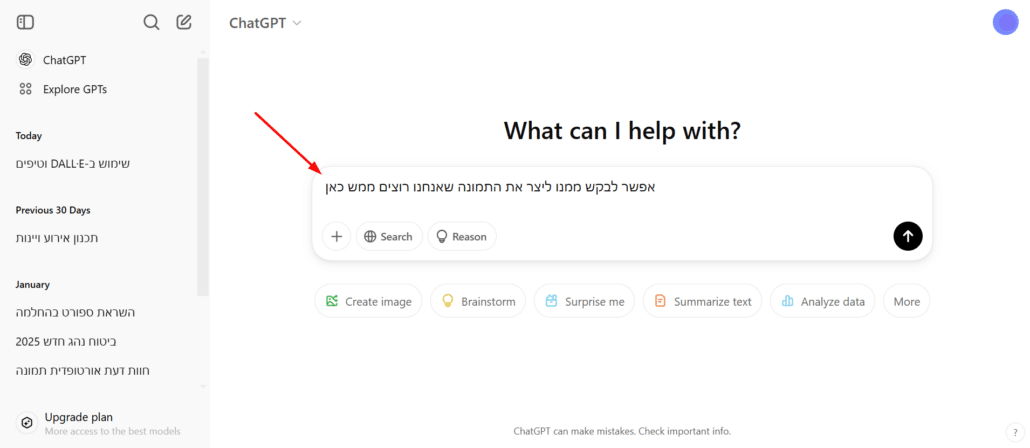The width and height of the screenshot is (1030, 448).
Task: Select the Create image suggestion
Action: pos(369,302)
